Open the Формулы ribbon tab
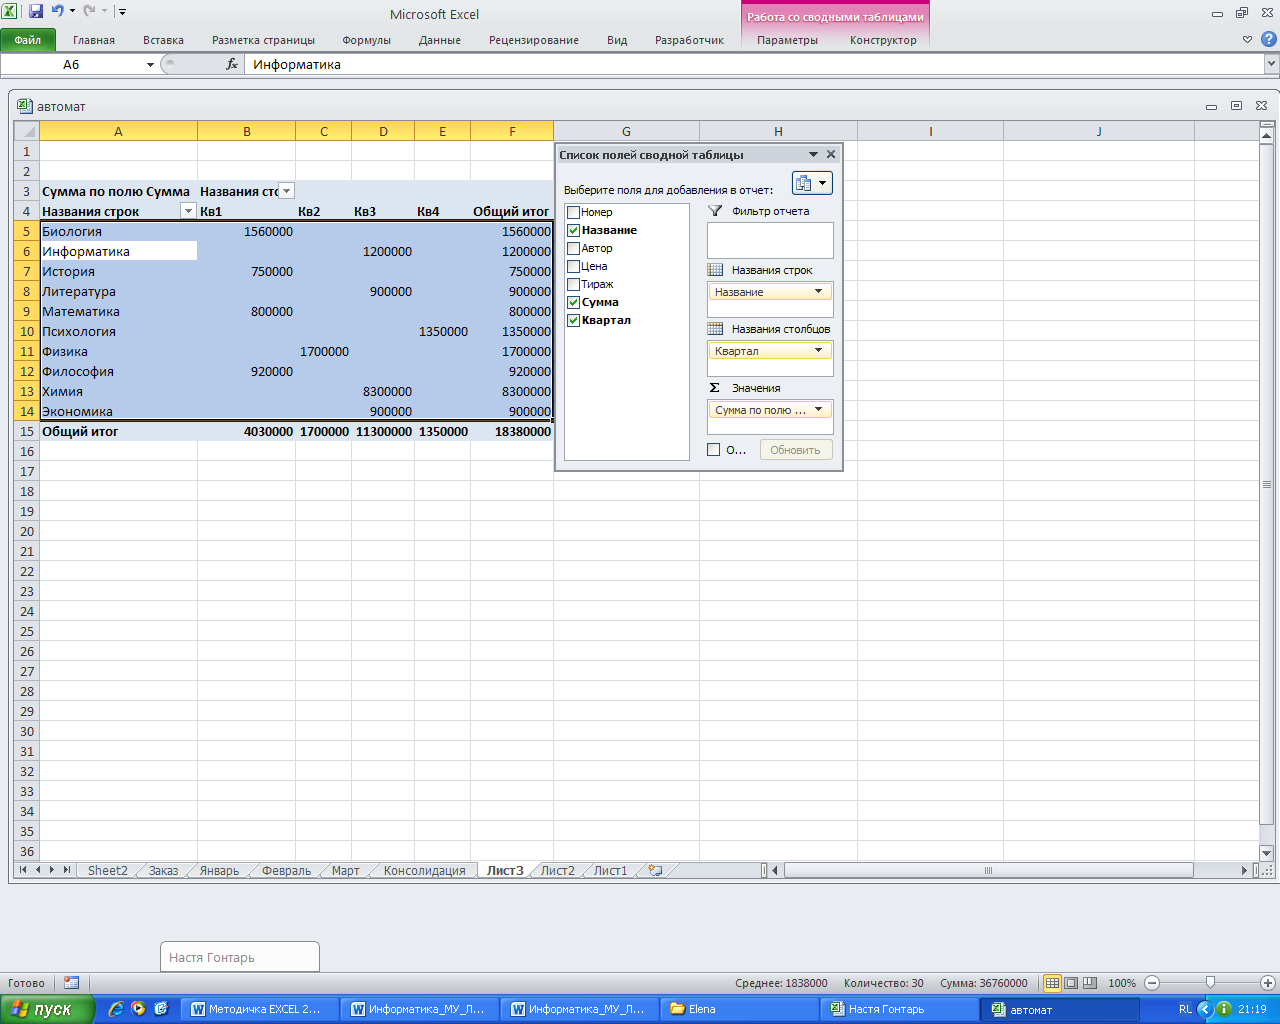Image resolution: width=1280 pixels, height=1024 pixels. pos(366,40)
